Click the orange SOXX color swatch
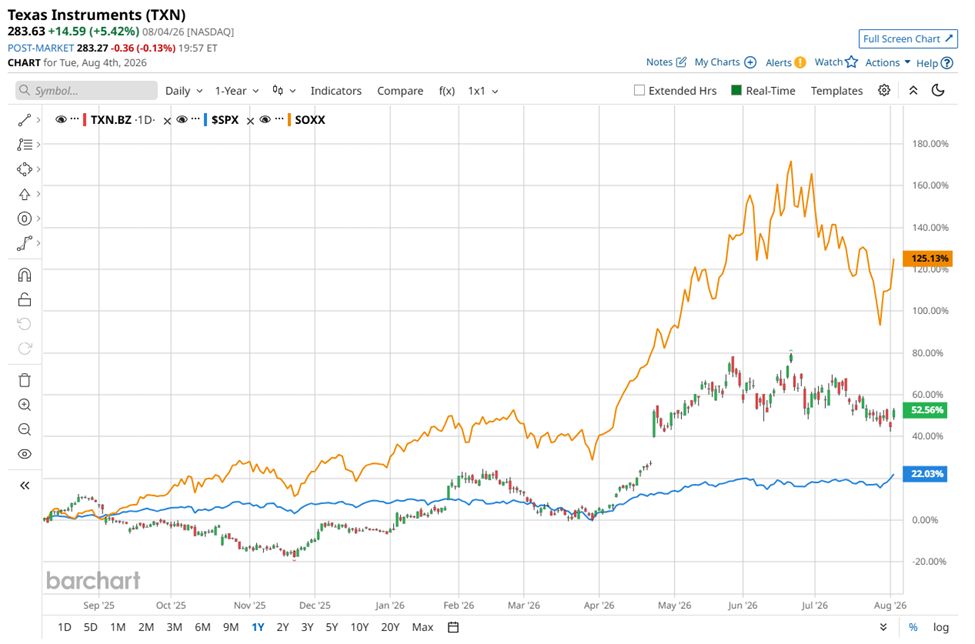The width and height of the screenshot is (975, 644). [x=289, y=119]
